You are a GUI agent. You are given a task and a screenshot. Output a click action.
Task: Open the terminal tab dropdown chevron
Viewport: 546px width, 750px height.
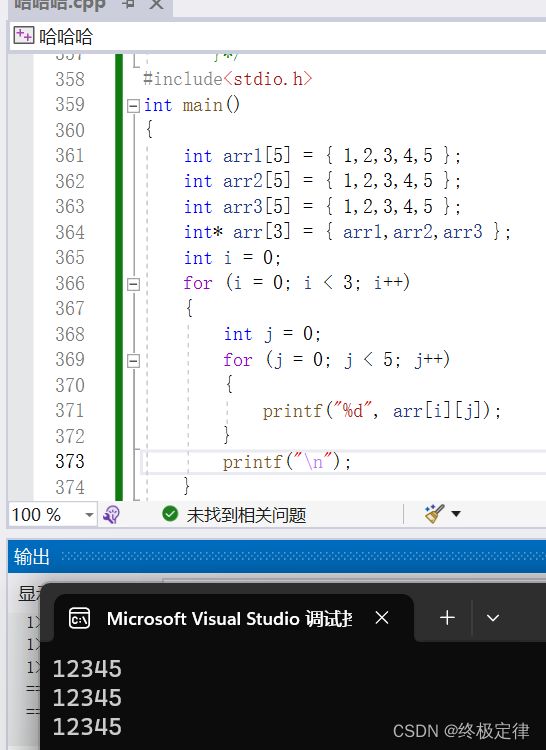point(493,618)
